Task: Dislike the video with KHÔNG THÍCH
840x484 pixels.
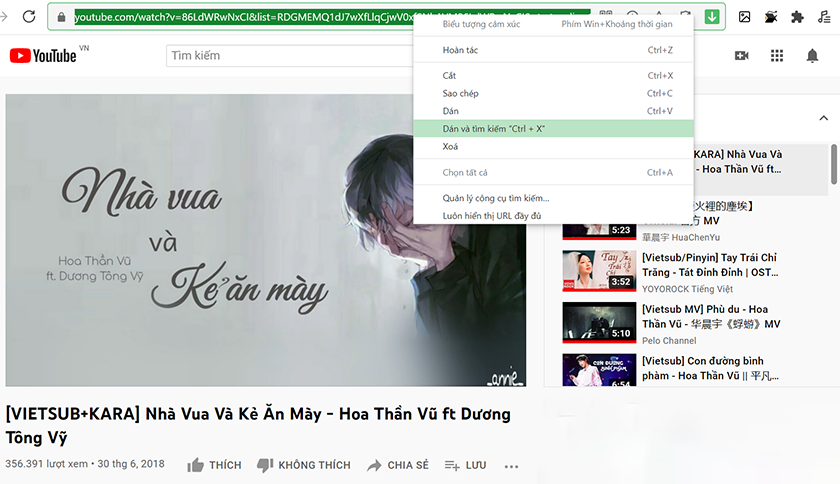Action: (303, 465)
